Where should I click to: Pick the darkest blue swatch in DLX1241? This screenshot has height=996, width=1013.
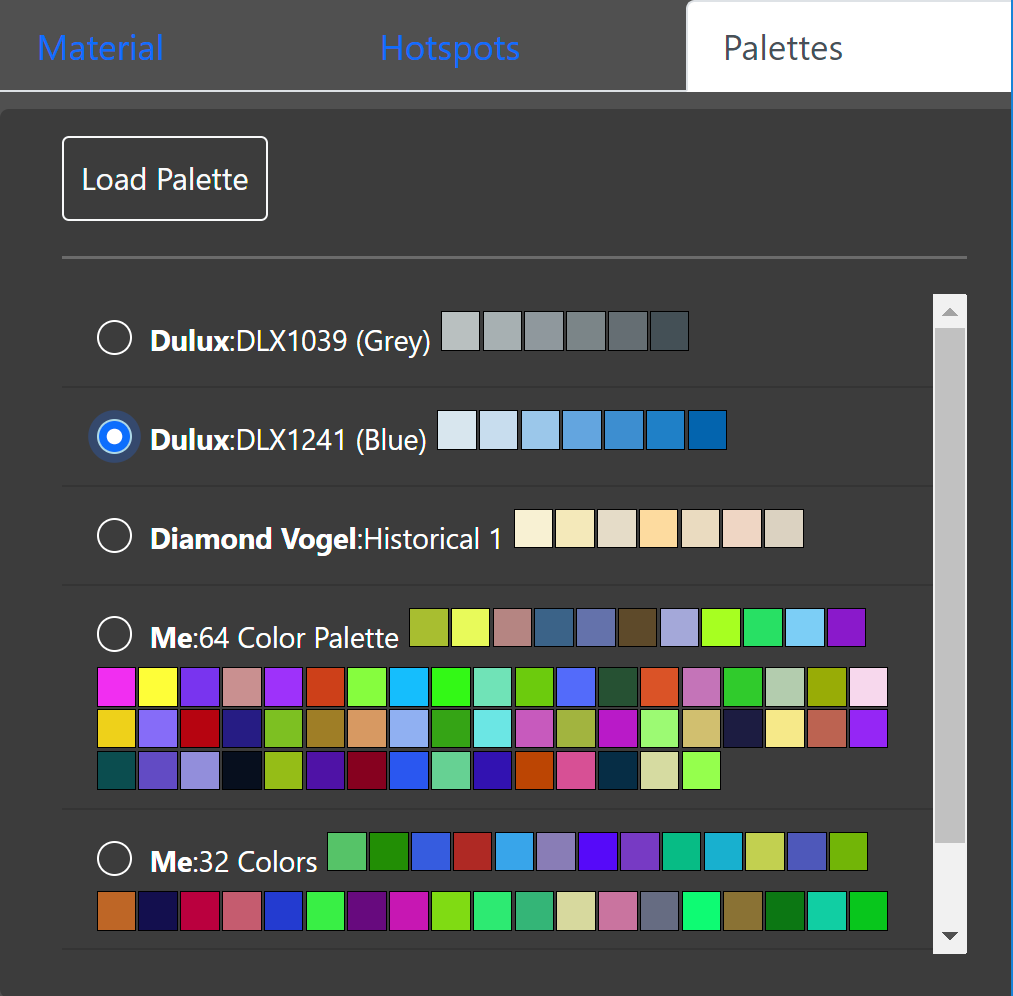[707, 430]
